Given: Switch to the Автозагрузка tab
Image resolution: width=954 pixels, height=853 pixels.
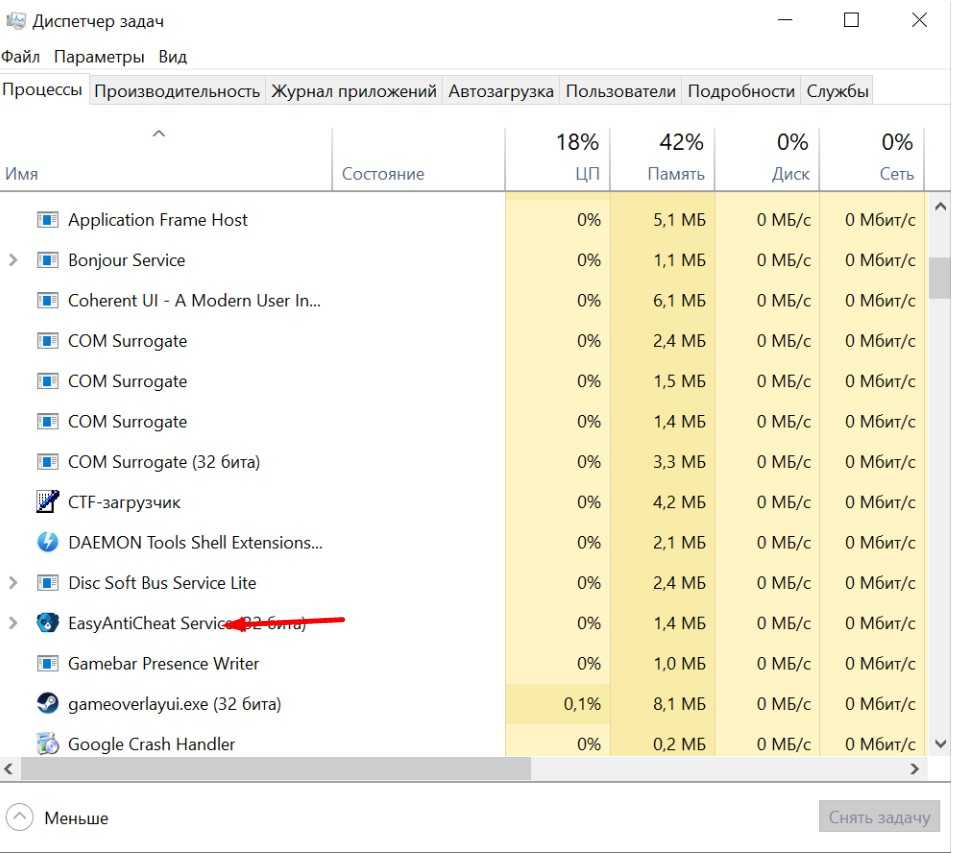Looking at the screenshot, I should coord(500,91).
